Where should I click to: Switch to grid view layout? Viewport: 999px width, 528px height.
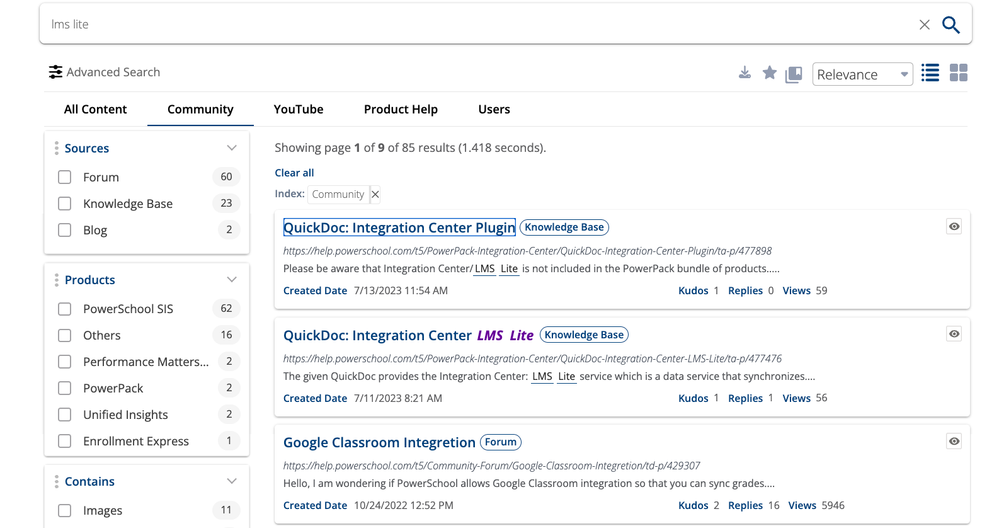click(x=958, y=73)
